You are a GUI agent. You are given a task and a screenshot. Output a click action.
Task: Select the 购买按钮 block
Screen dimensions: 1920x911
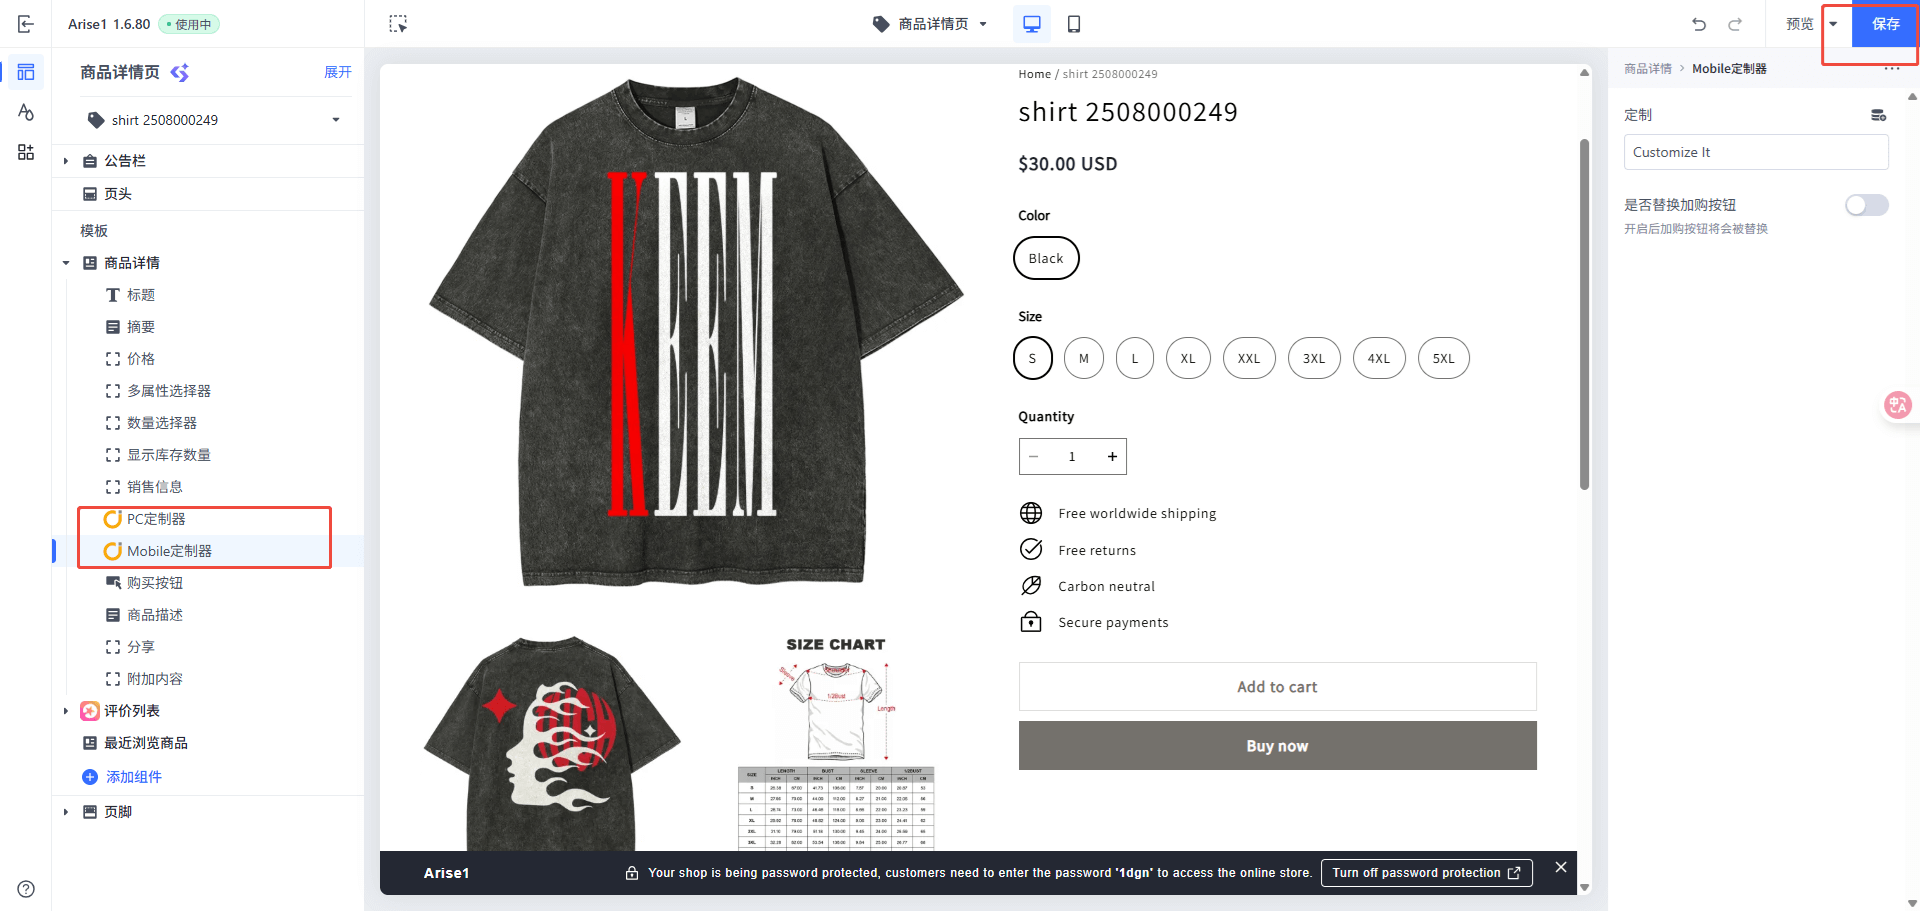click(x=155, y=583)
